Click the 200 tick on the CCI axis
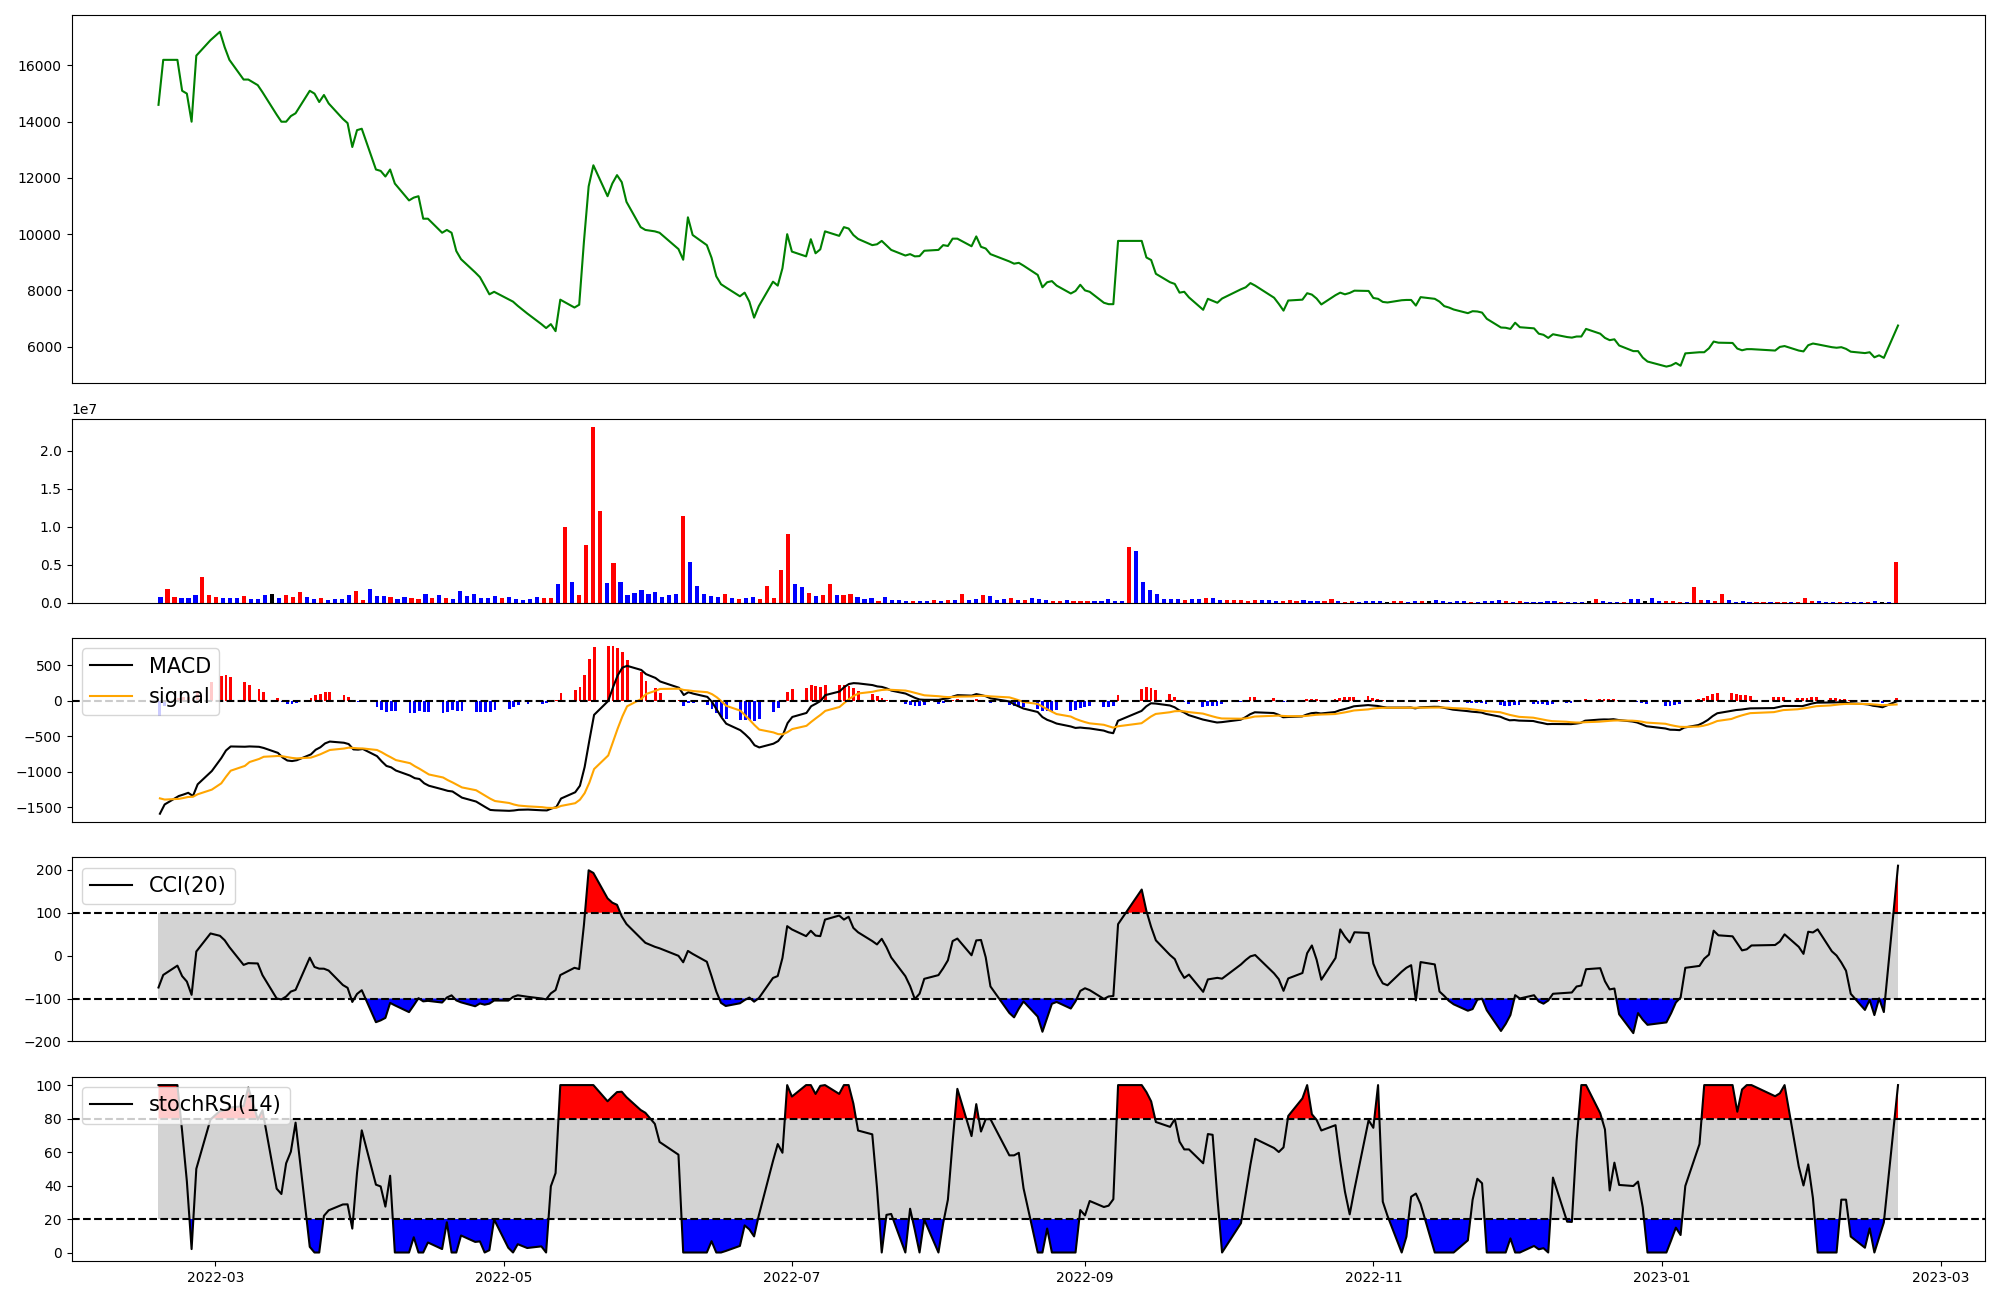Screen dimensions: 2000x1300 coord(49,871)
